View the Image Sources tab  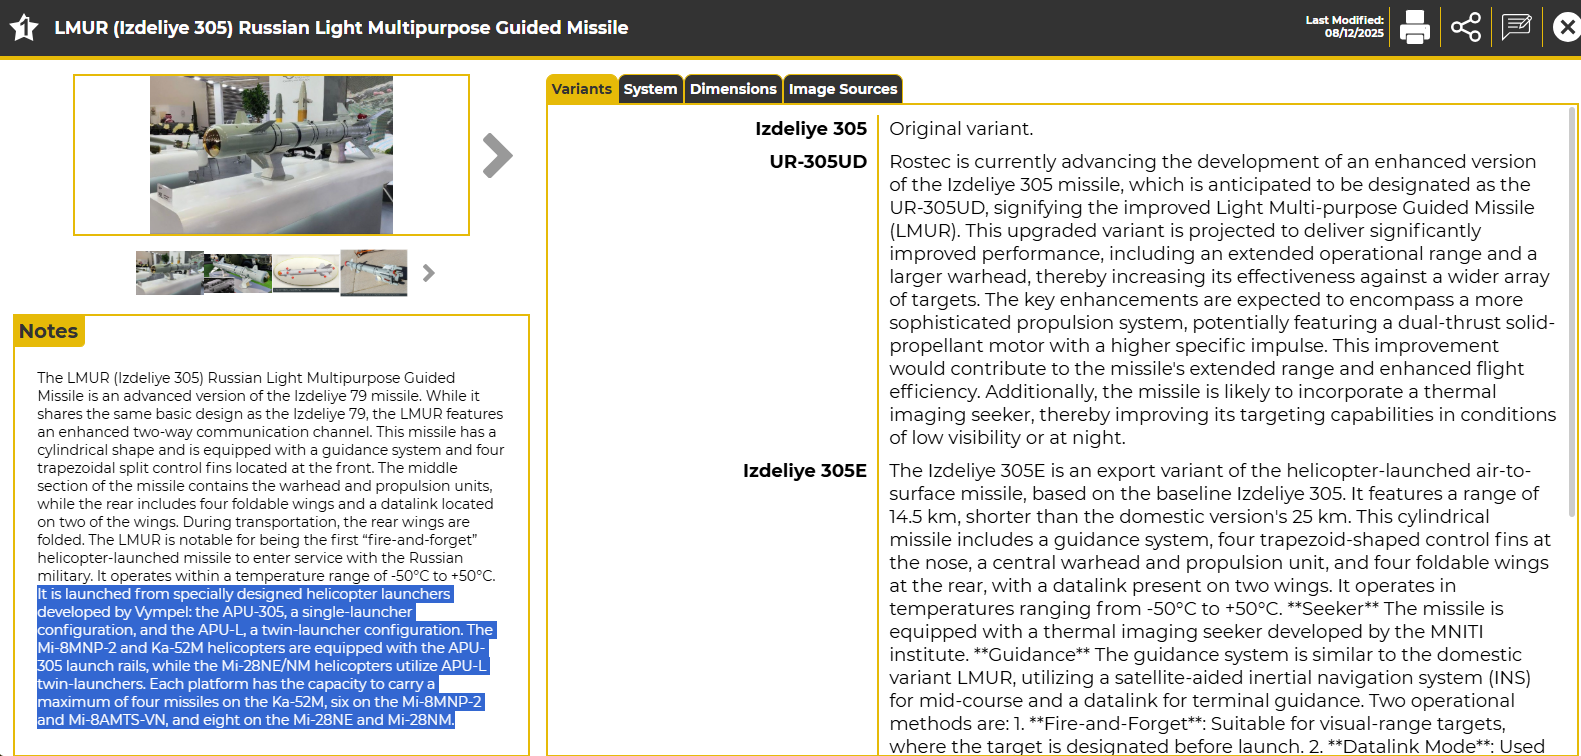pyautogui.click(x=843, y=89)
